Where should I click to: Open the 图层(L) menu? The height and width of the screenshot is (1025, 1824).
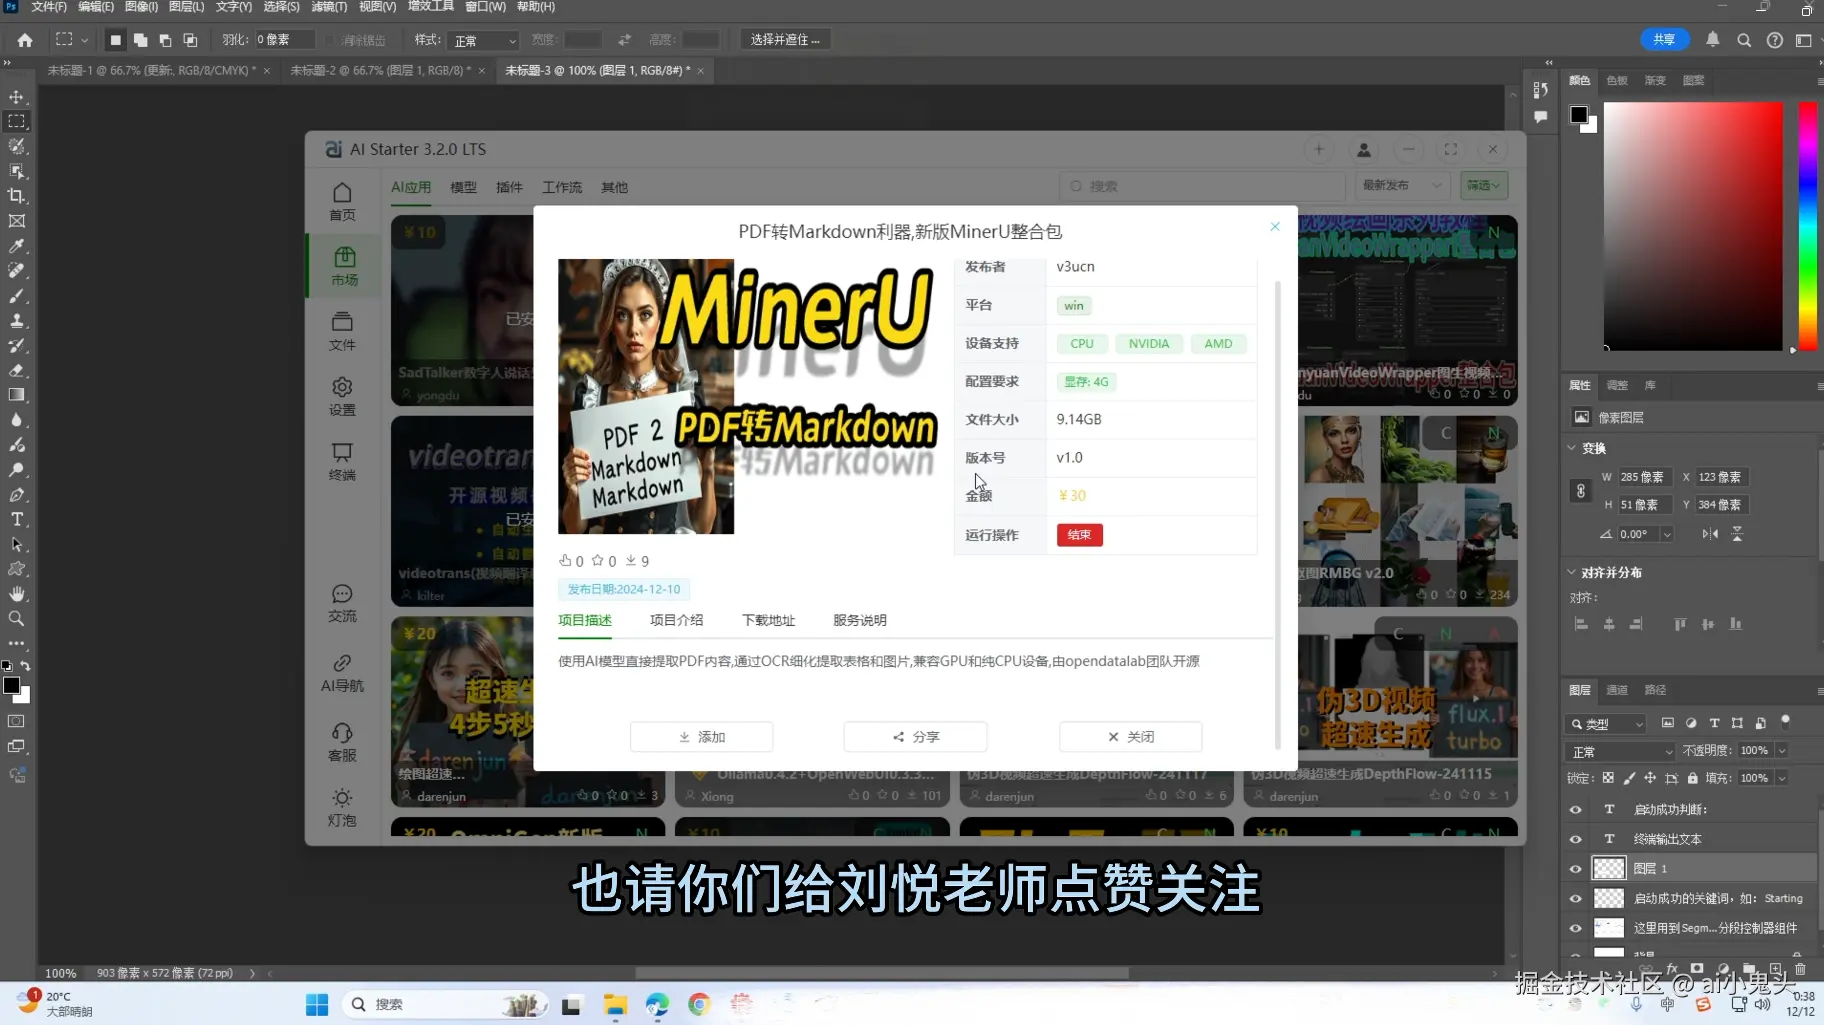186,7
